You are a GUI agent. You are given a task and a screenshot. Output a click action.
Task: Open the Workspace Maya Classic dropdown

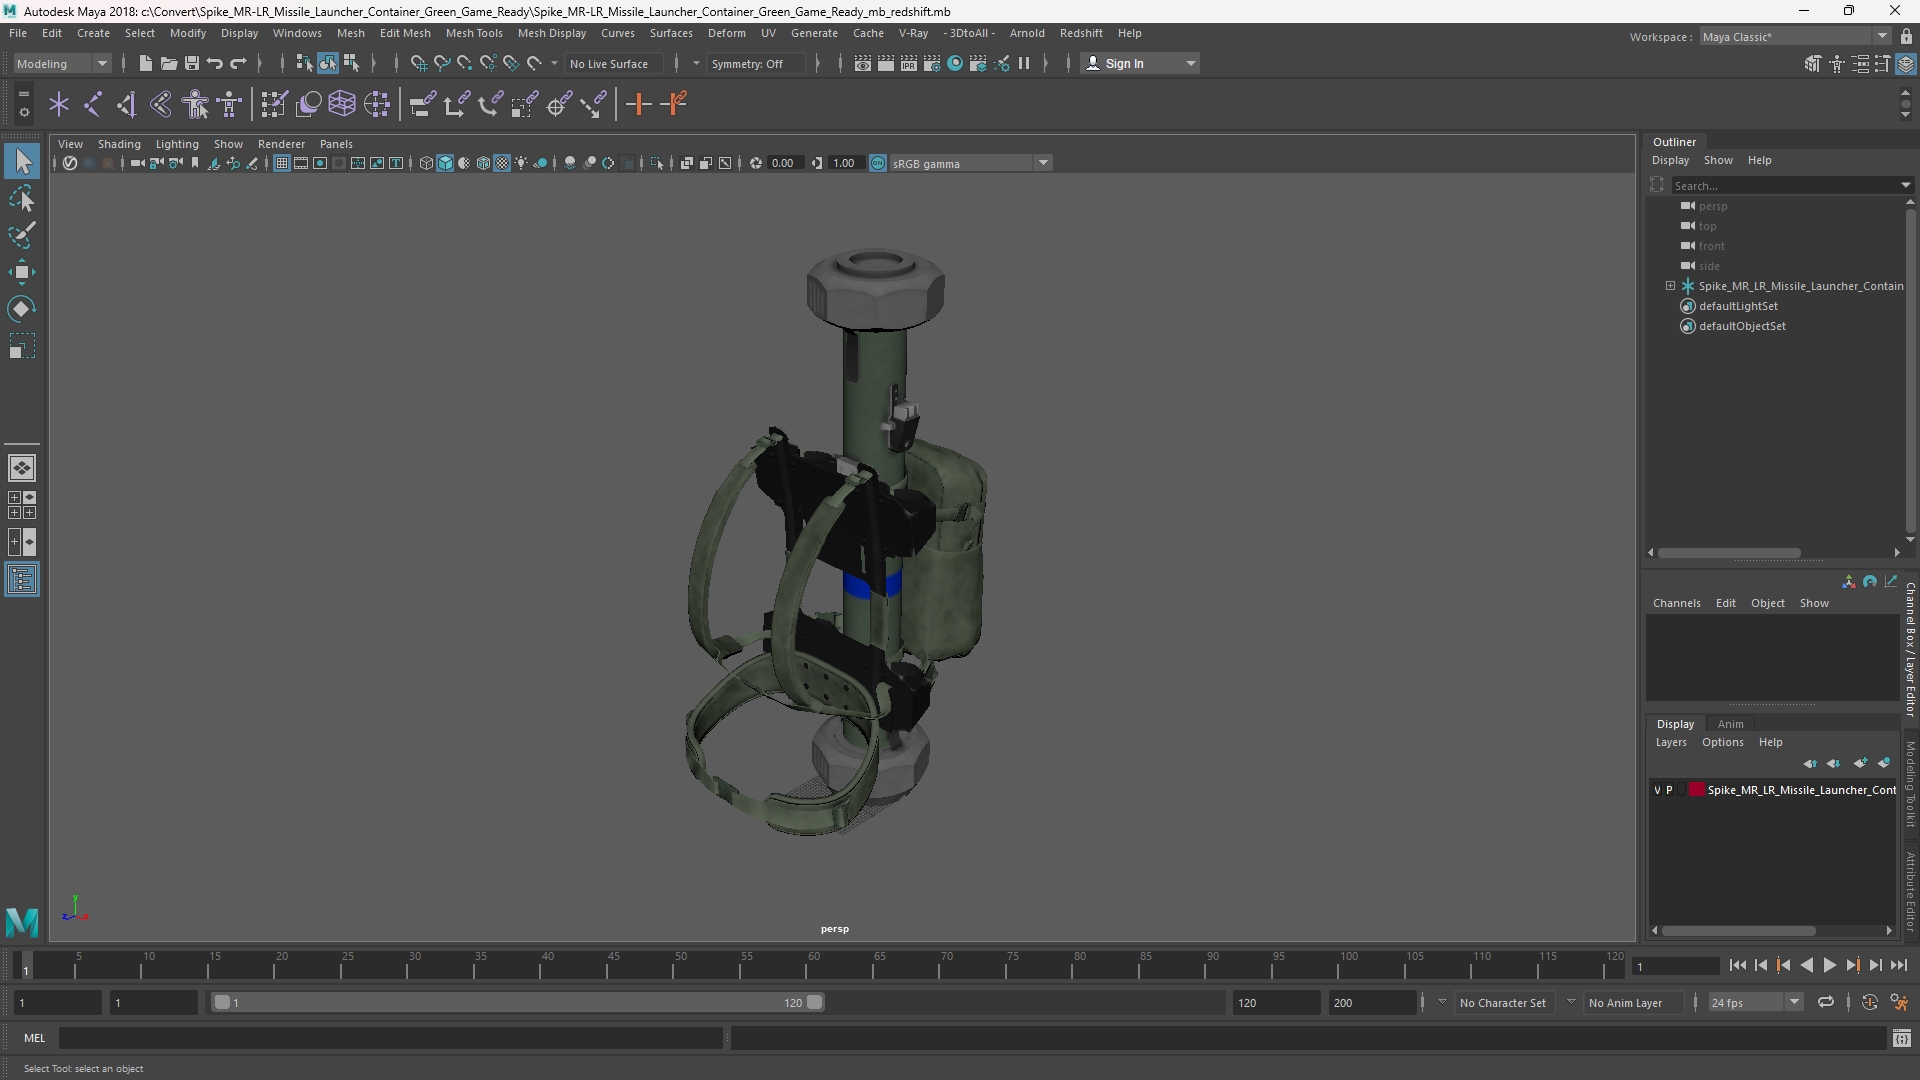(1795, 36)
